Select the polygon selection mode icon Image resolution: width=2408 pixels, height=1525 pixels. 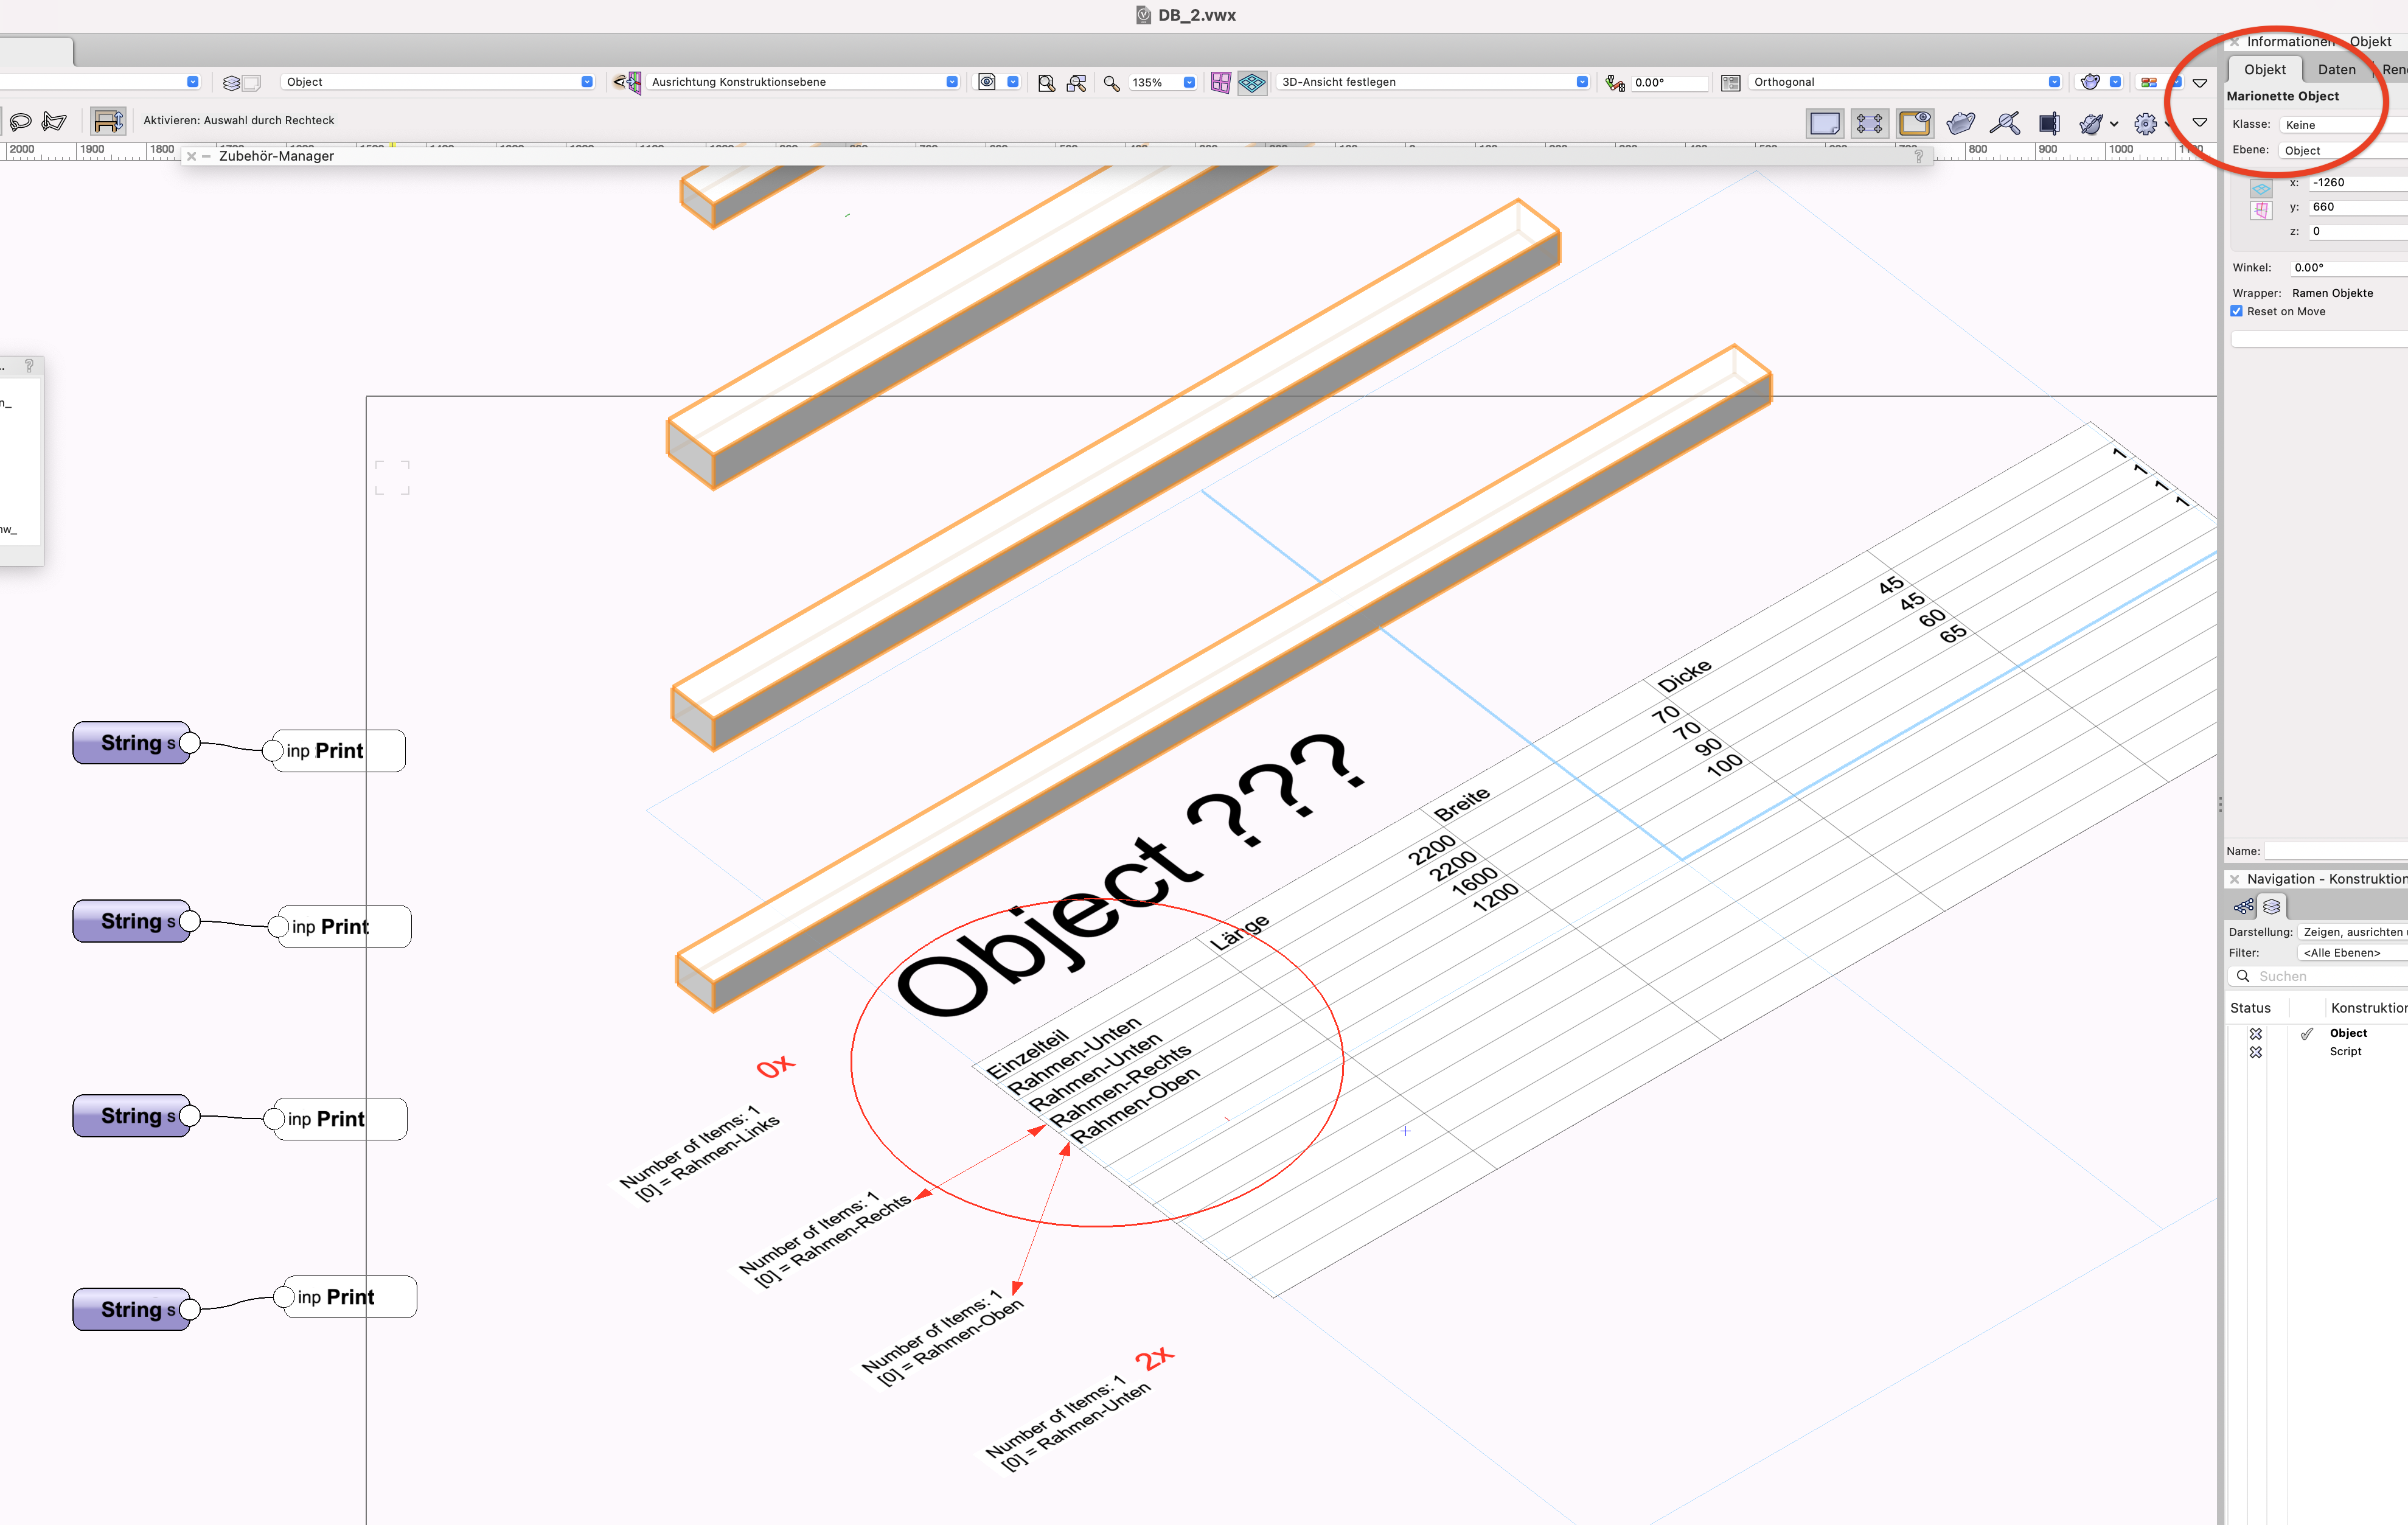pos(54,122)
